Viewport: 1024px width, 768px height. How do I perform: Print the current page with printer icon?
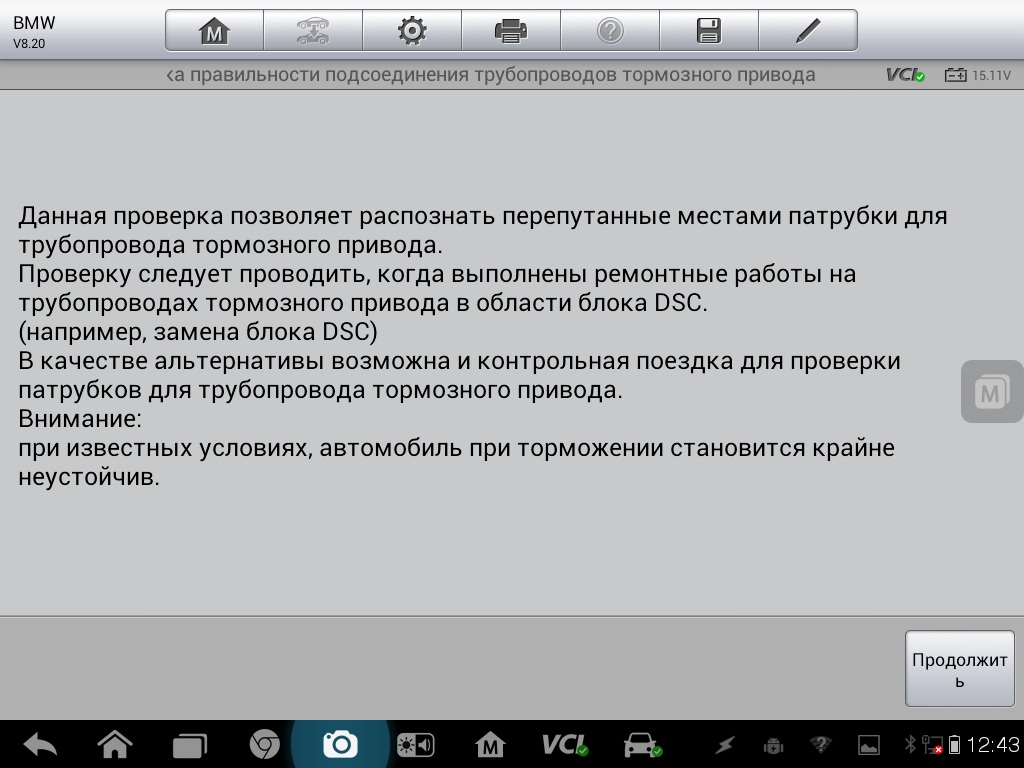click(x=510, y=31)
